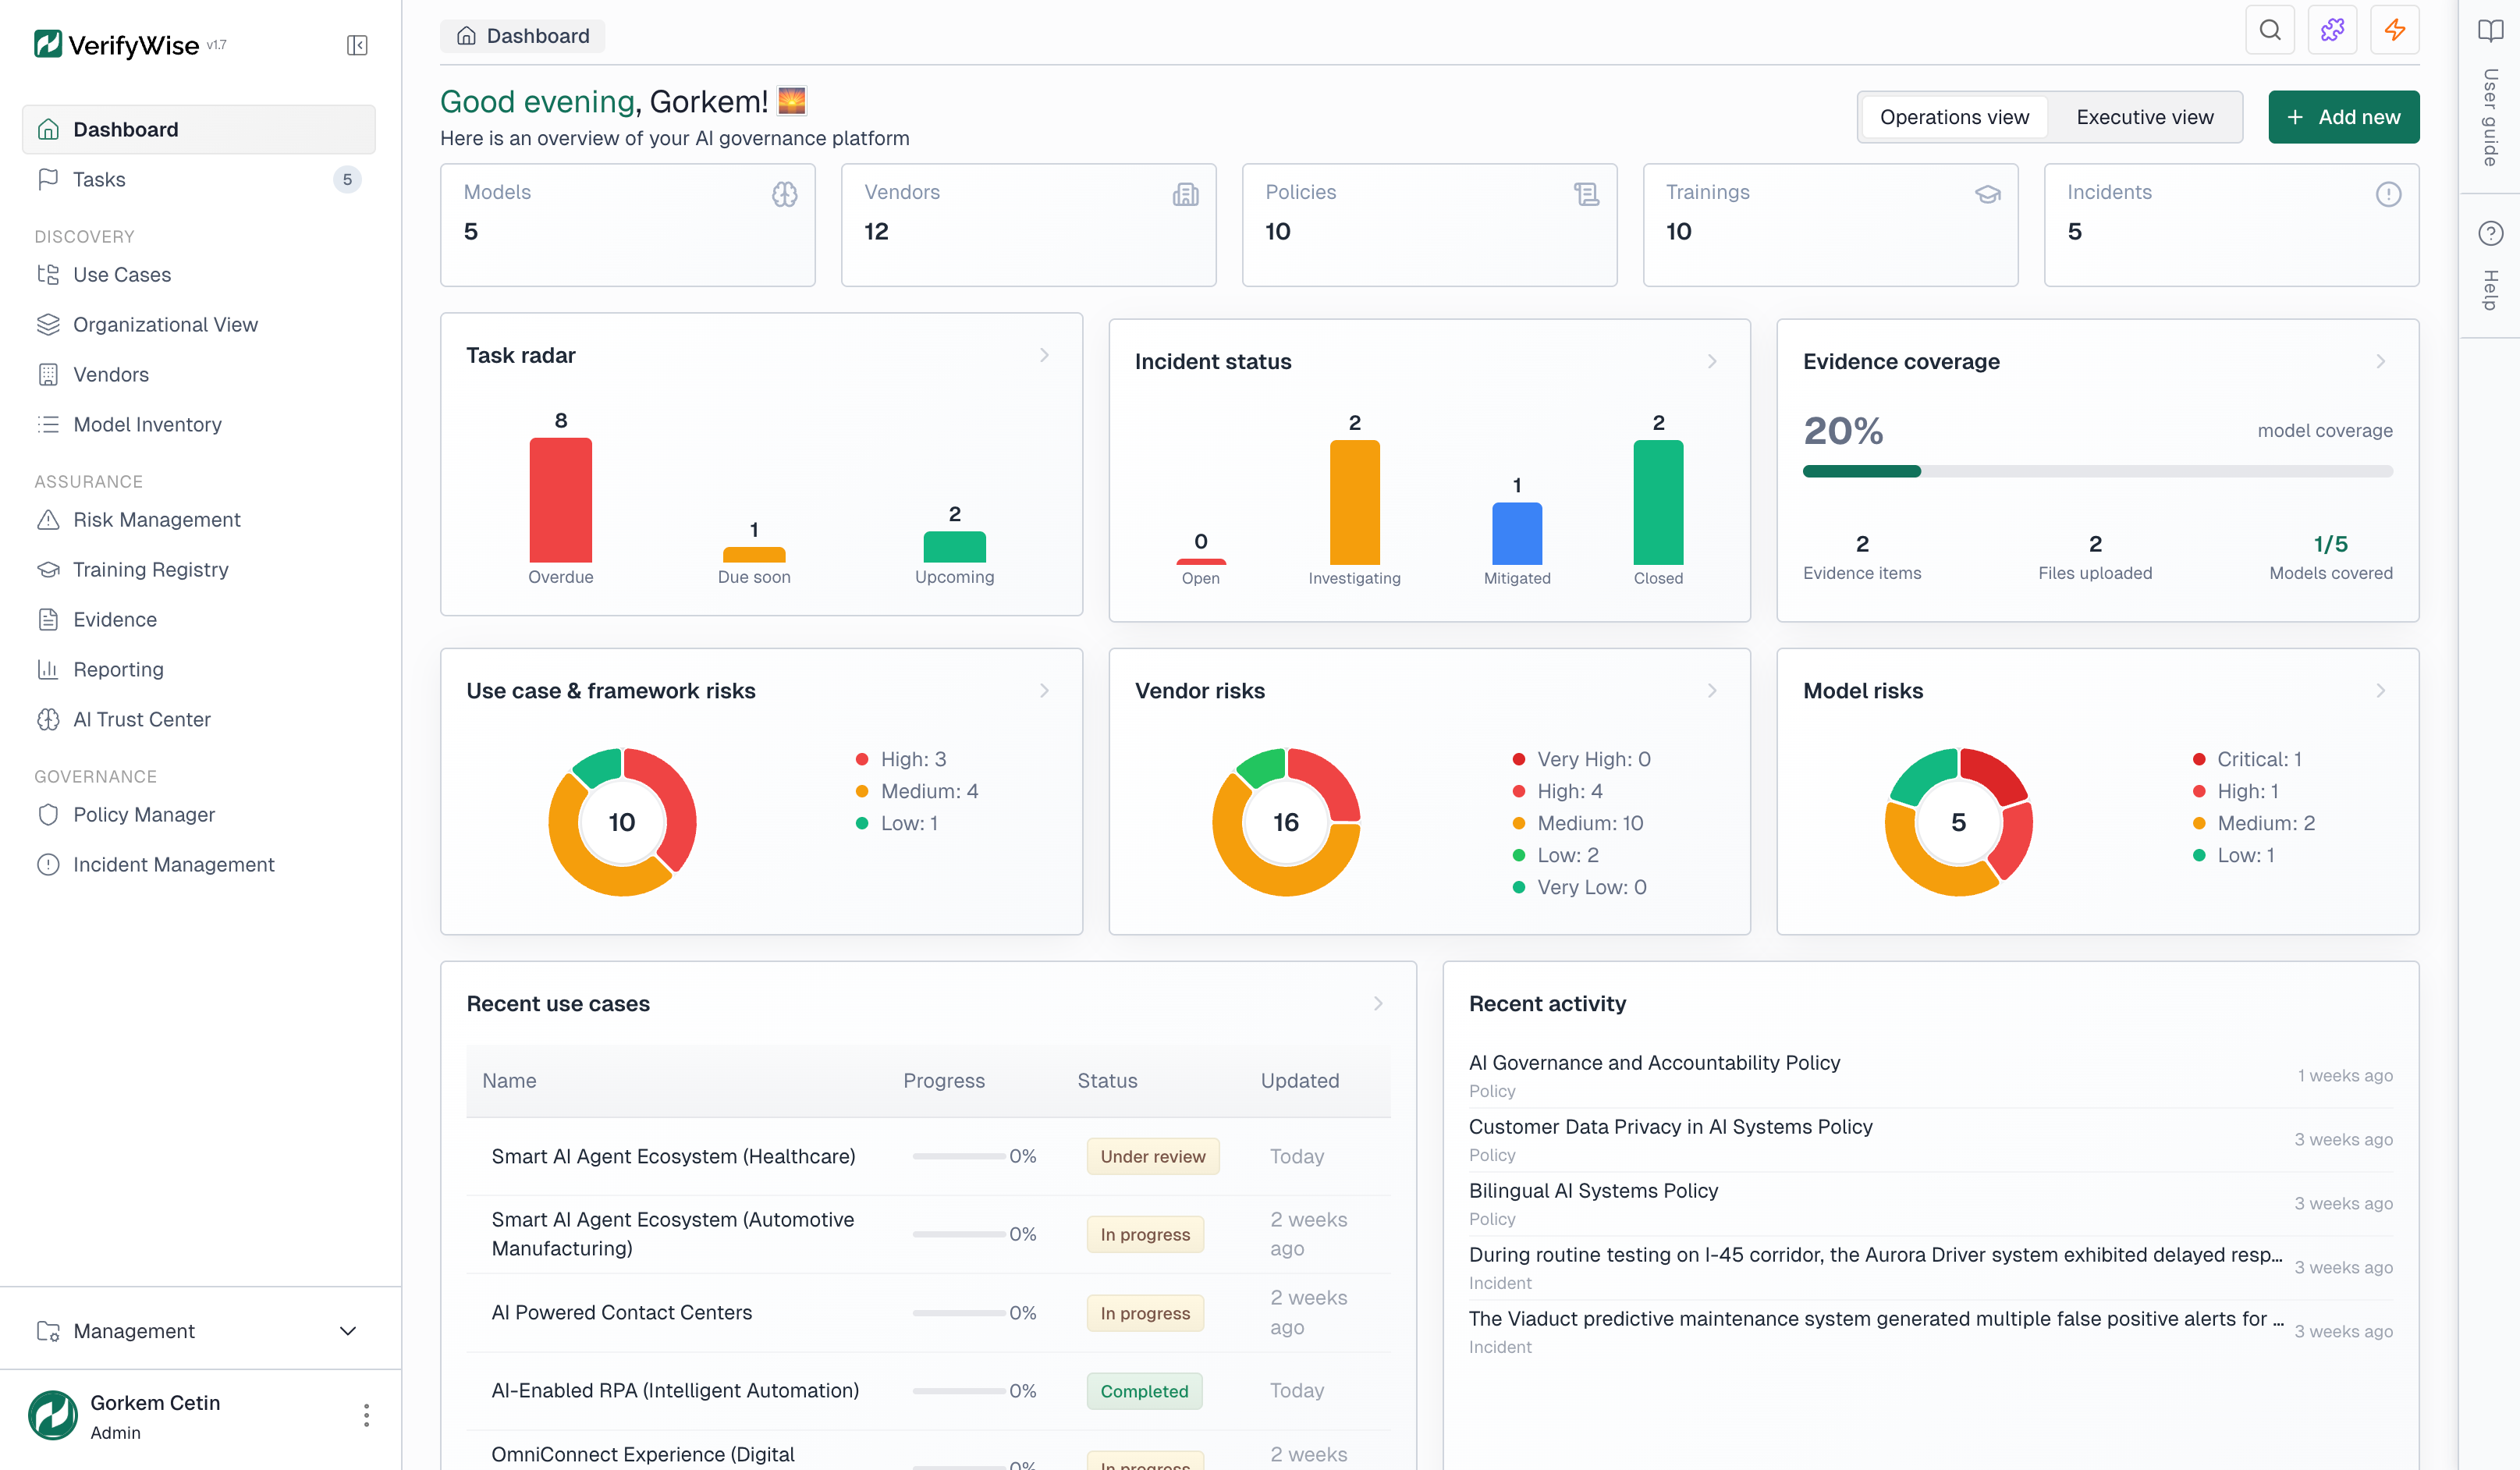The width and height of the screenshot is (2520, 1470).
Task: Click the Add new button
Action: click(x=2343, y=117)
